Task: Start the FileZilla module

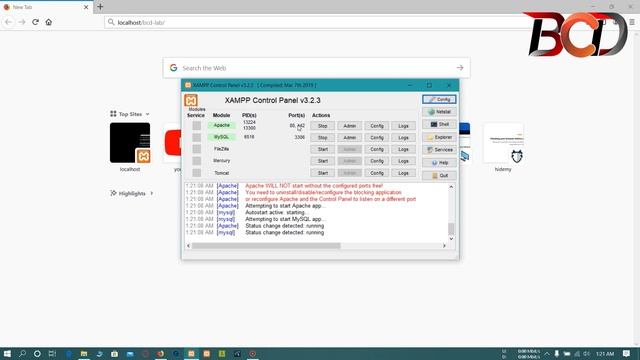Action: (x=322, y=149)
